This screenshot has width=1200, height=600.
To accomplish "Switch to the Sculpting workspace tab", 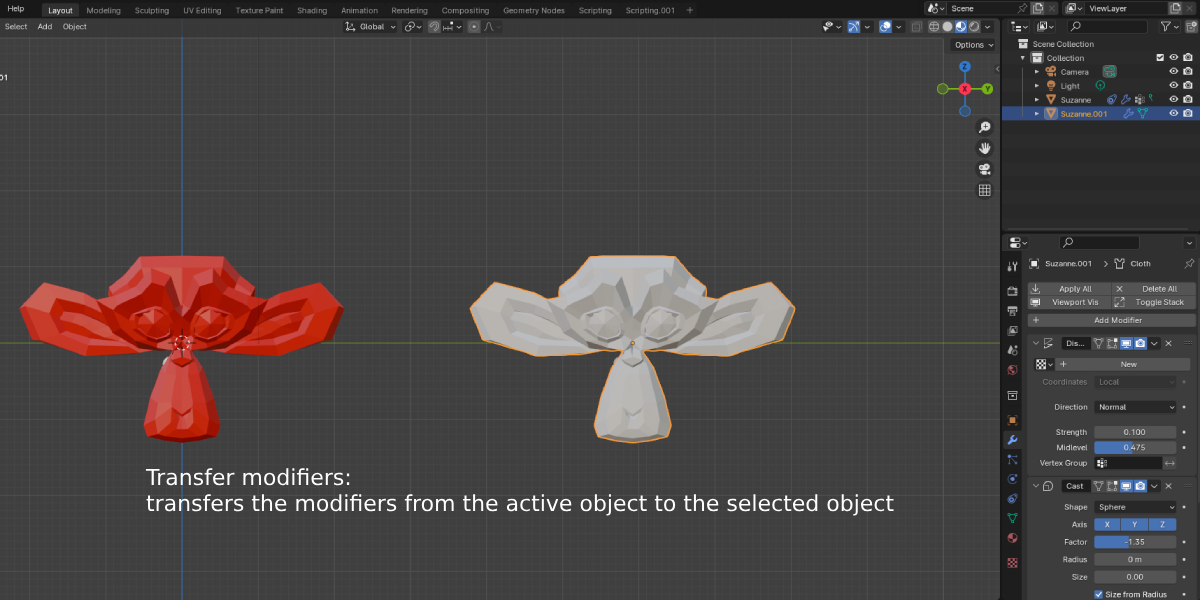I will 152,10.
